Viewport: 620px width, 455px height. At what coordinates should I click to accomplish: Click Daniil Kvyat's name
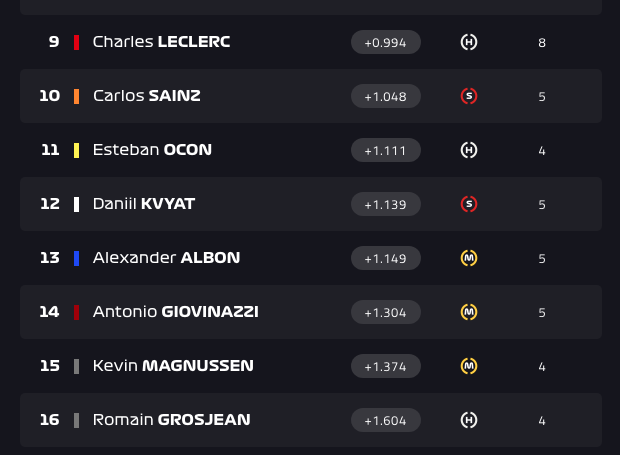click(144, 204)
